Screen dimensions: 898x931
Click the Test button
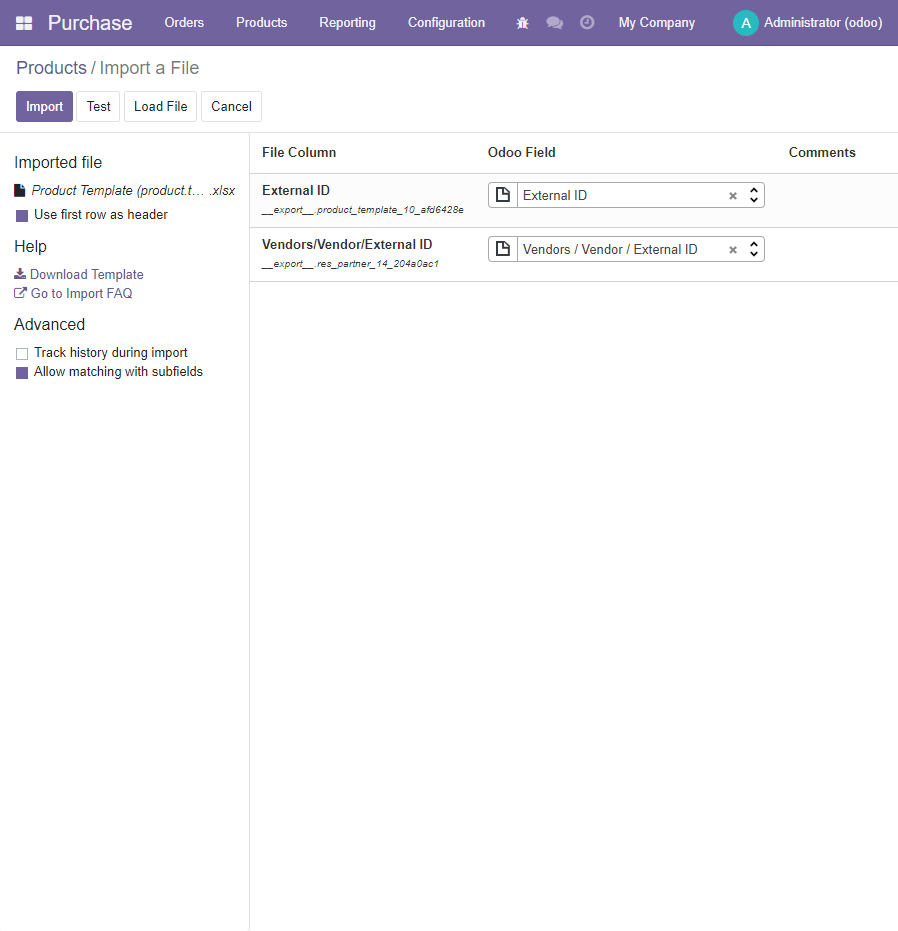(99, 106)
